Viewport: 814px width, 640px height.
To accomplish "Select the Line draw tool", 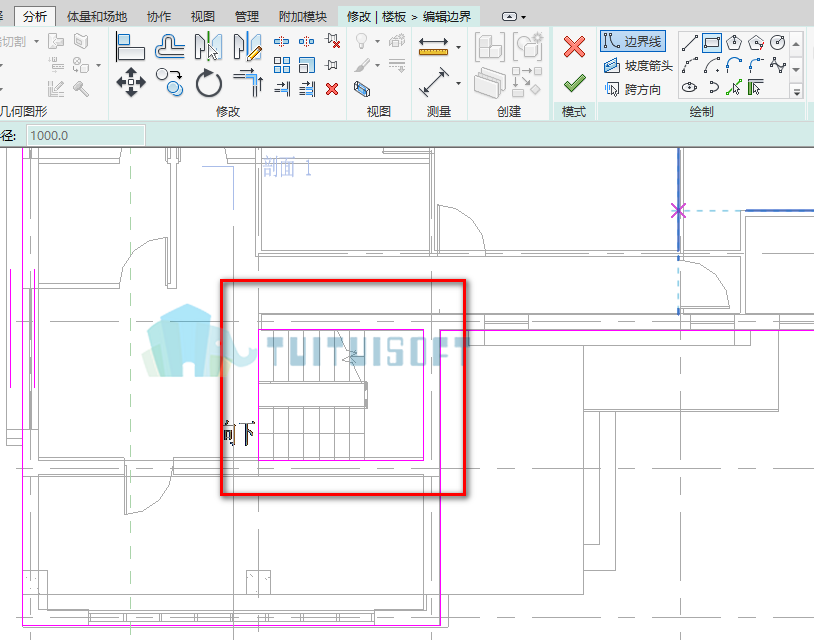I will (x=689, y=43).
